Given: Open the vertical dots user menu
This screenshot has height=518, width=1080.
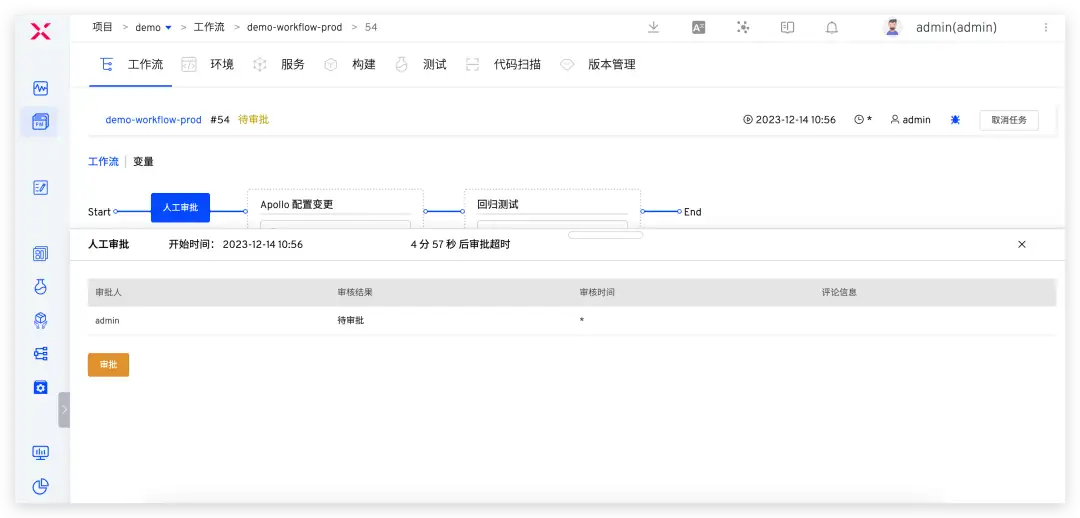Looking at the screenshot, I should (1046, 28).
